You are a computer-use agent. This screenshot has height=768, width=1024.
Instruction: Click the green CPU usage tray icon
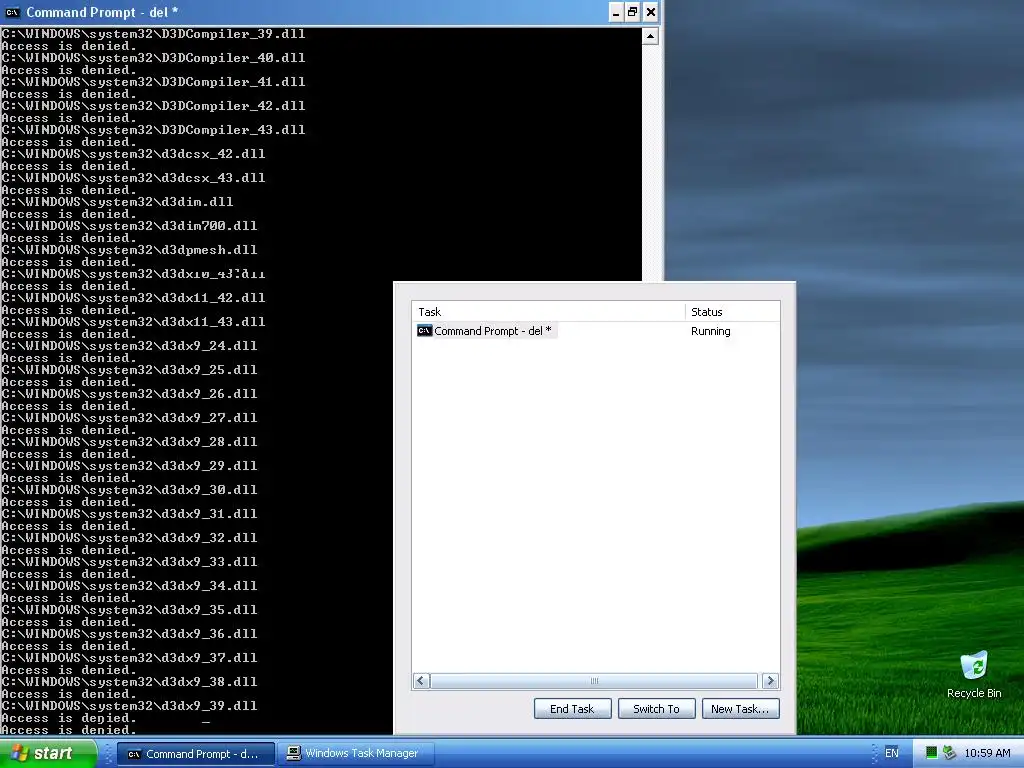931,753
